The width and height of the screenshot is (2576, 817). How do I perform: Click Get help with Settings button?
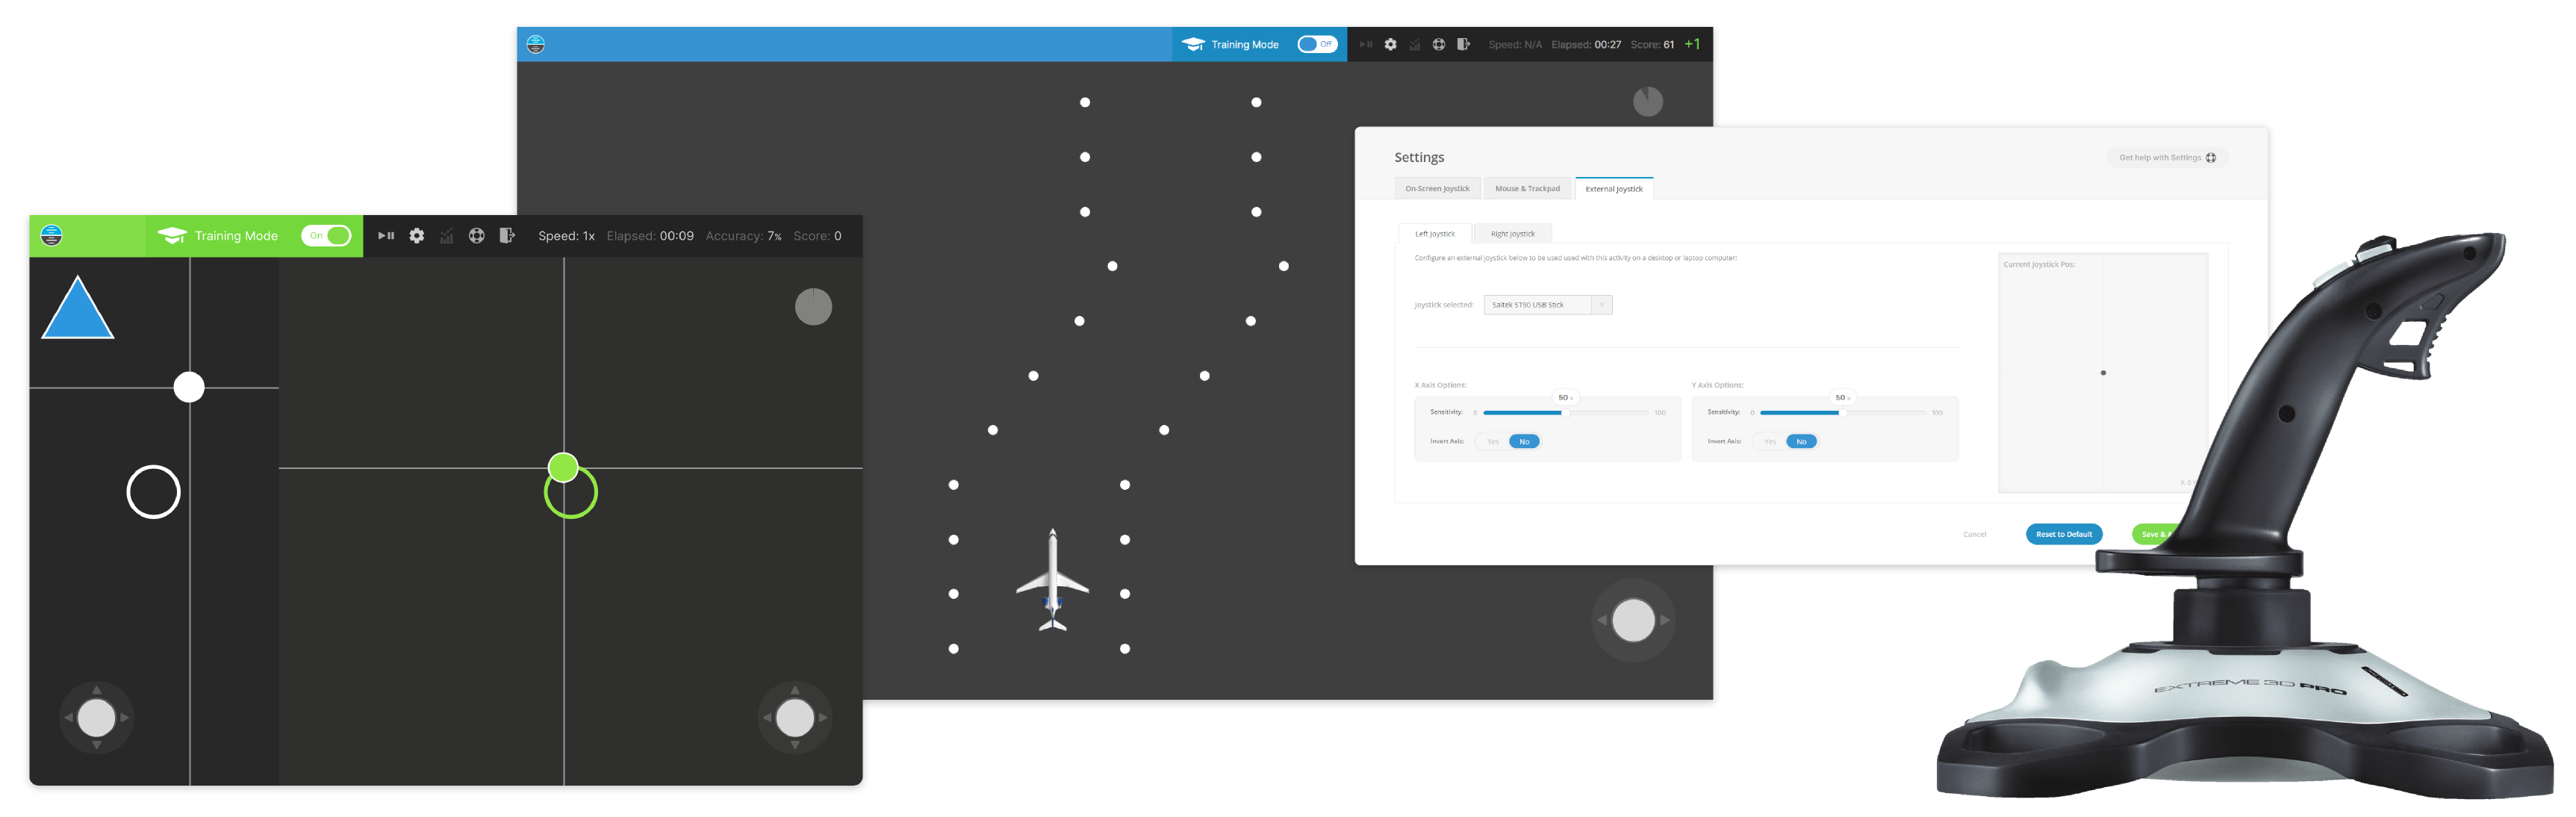tap(2167, 158)
